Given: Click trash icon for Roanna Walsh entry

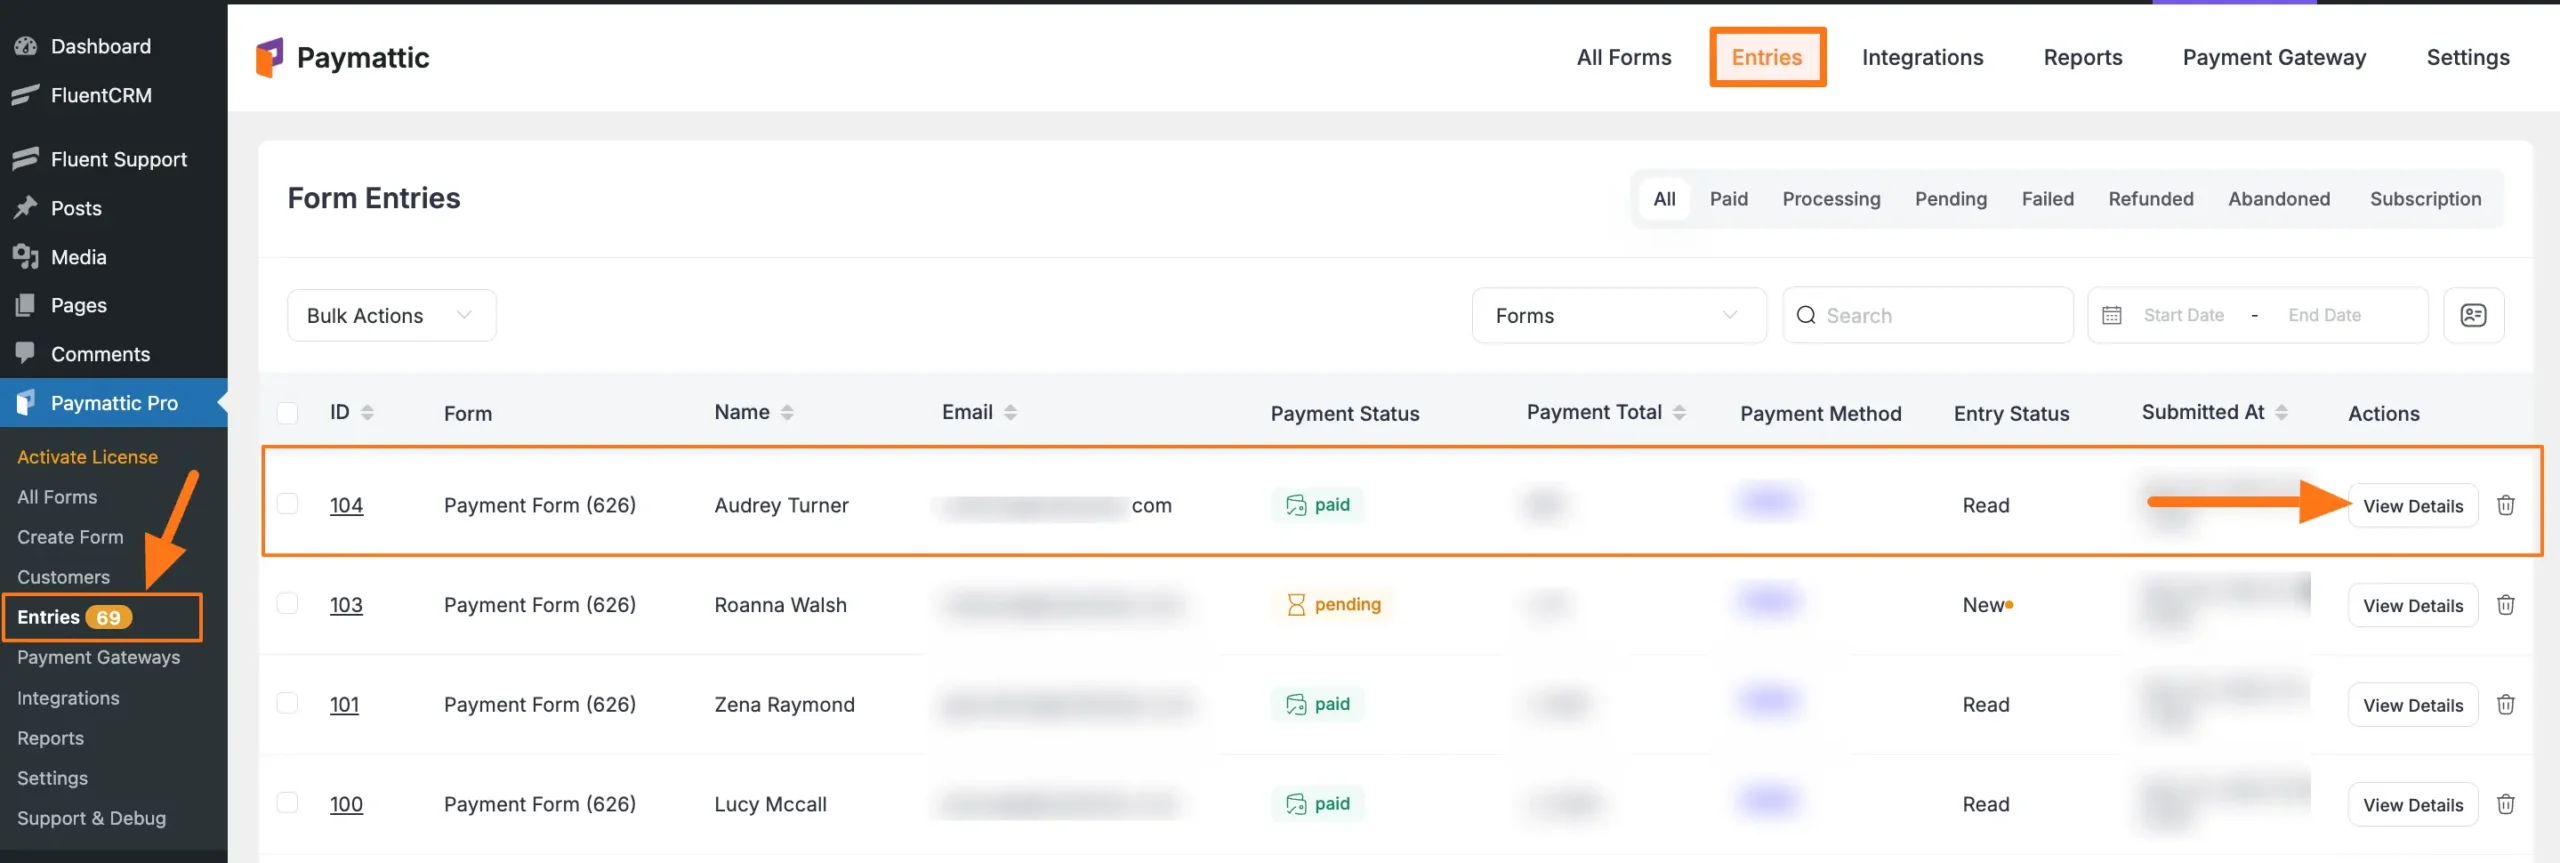Looking at the screenshot, I should point(2506,605).
